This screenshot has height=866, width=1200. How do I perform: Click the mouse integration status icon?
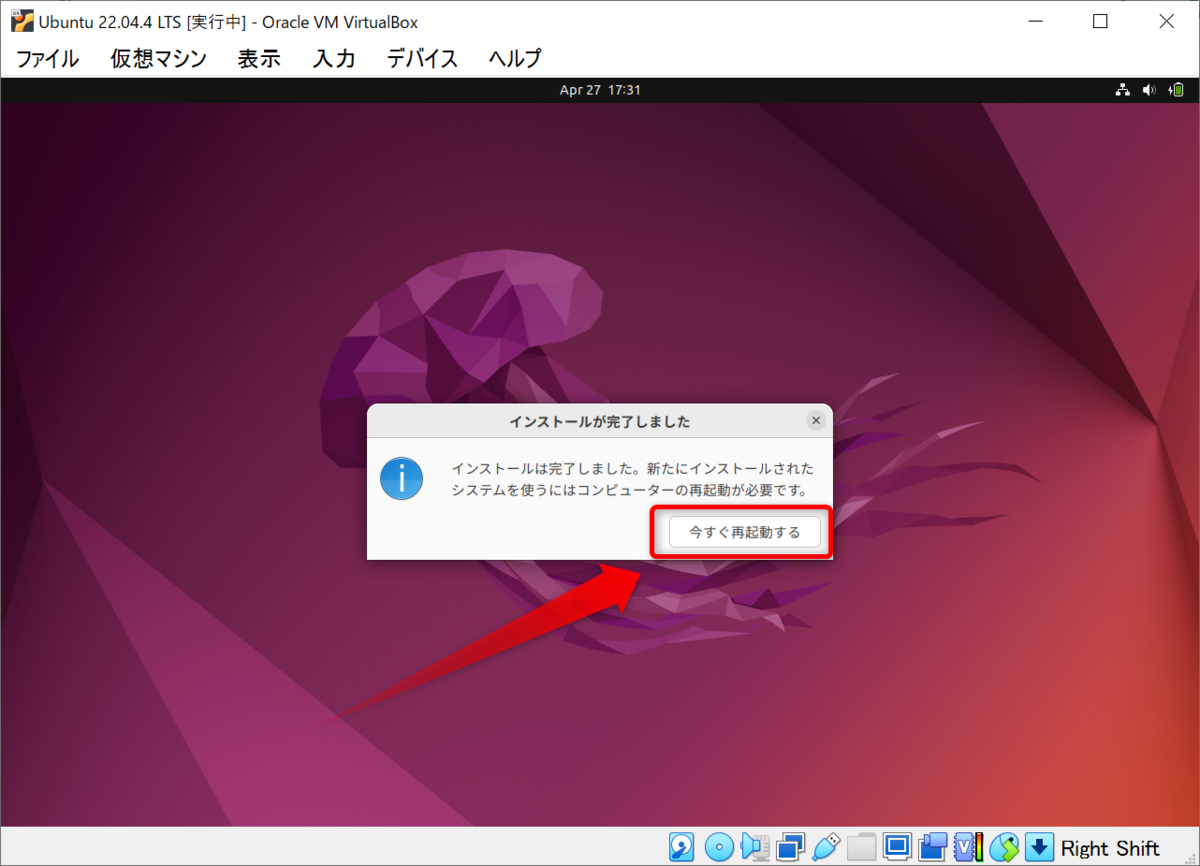(1004, 847)
